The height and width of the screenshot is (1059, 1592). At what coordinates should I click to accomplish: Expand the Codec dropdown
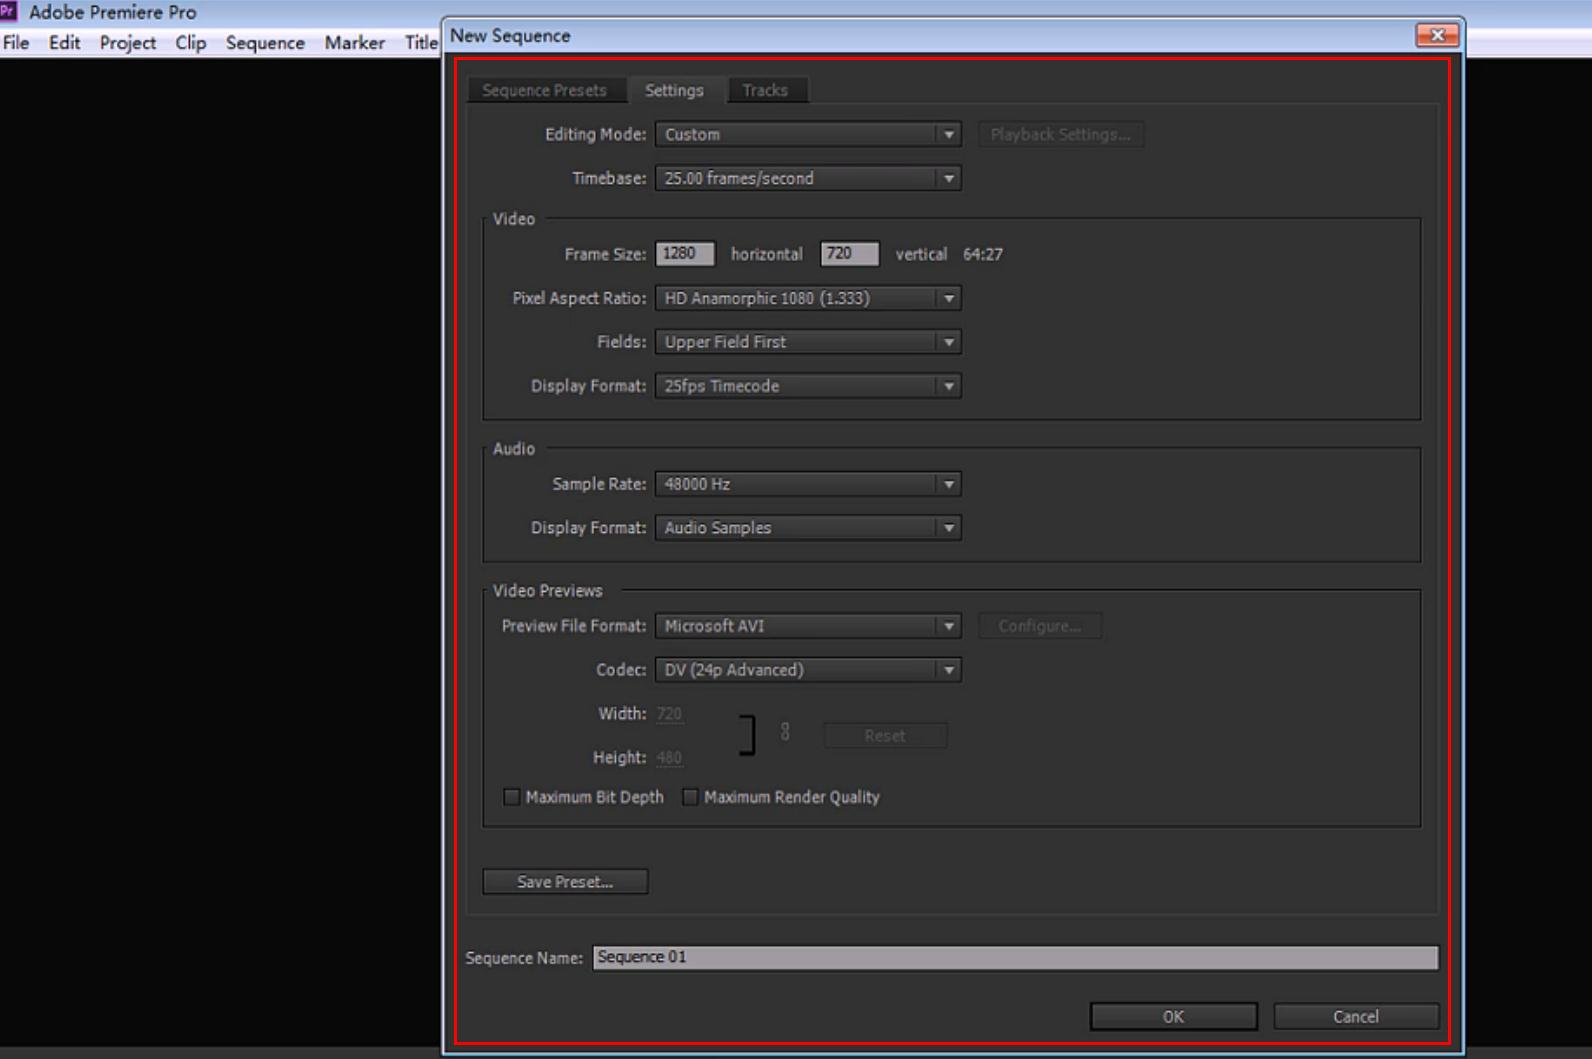tap(807, 670)
